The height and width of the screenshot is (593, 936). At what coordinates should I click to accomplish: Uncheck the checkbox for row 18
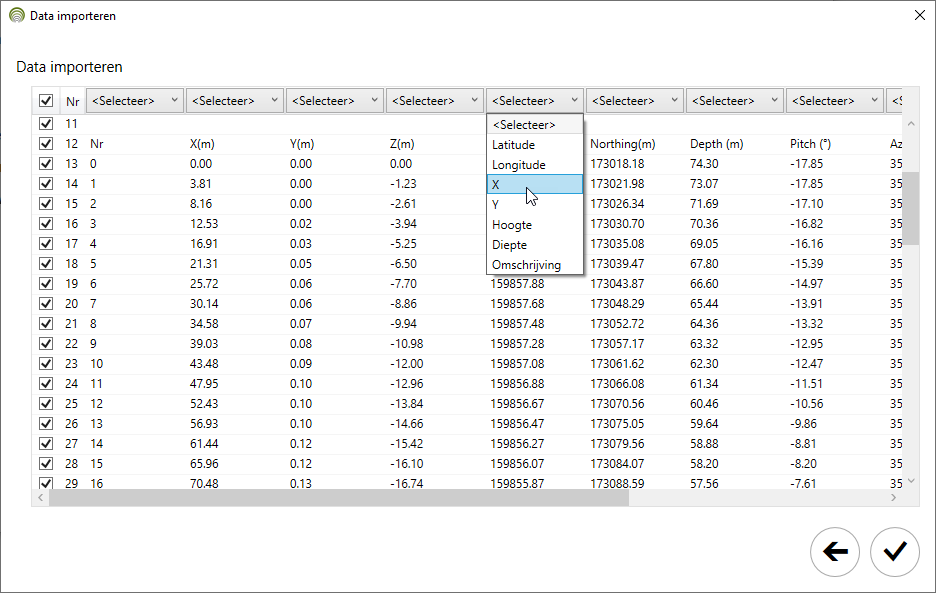coord(46,263)
